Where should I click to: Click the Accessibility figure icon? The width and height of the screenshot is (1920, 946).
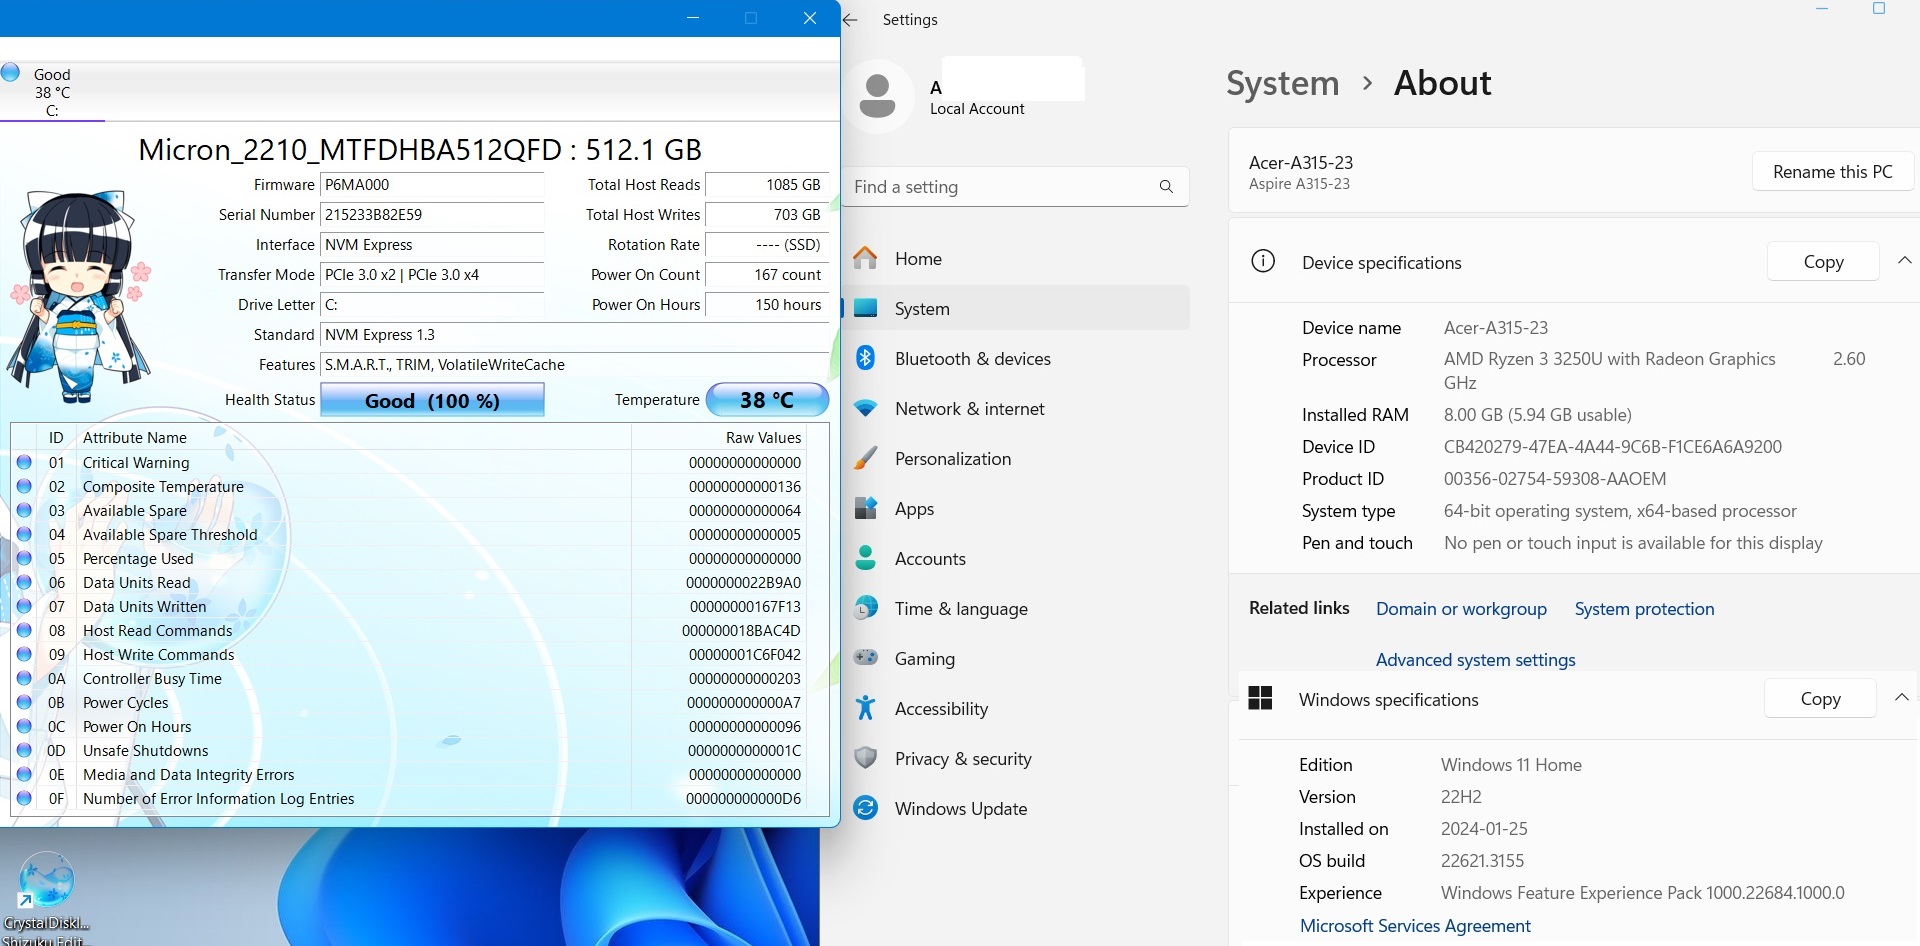[x=865, y=708]
